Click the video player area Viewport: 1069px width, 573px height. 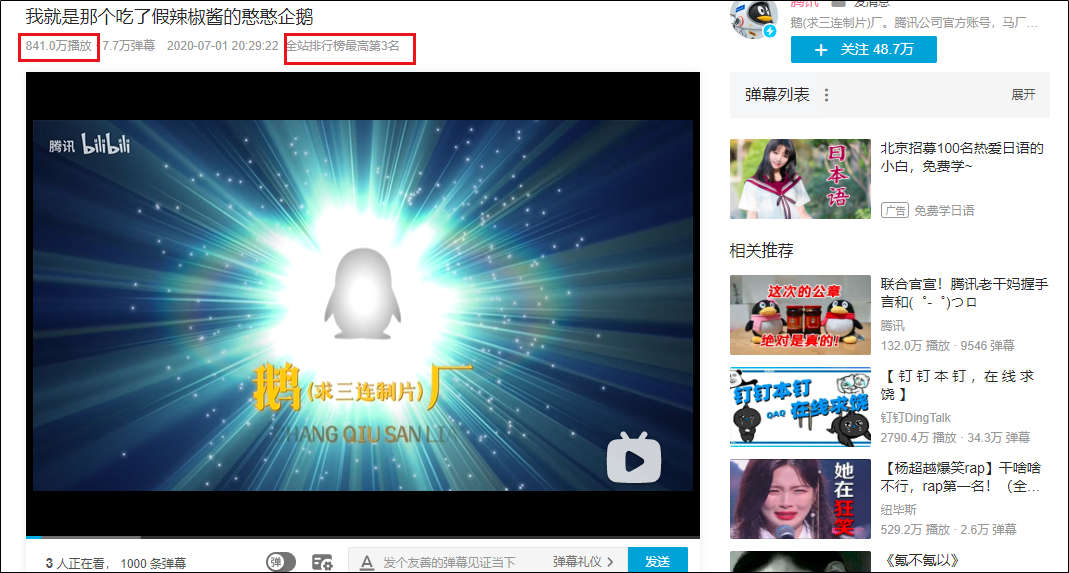click(x=363, y=304)
